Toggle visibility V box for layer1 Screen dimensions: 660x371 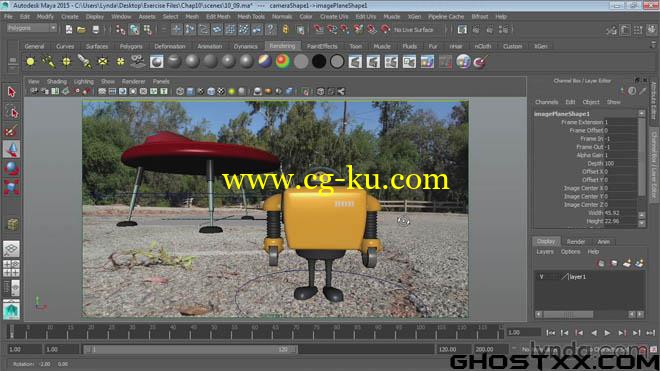pyautogui.click(x=541, y=277)
